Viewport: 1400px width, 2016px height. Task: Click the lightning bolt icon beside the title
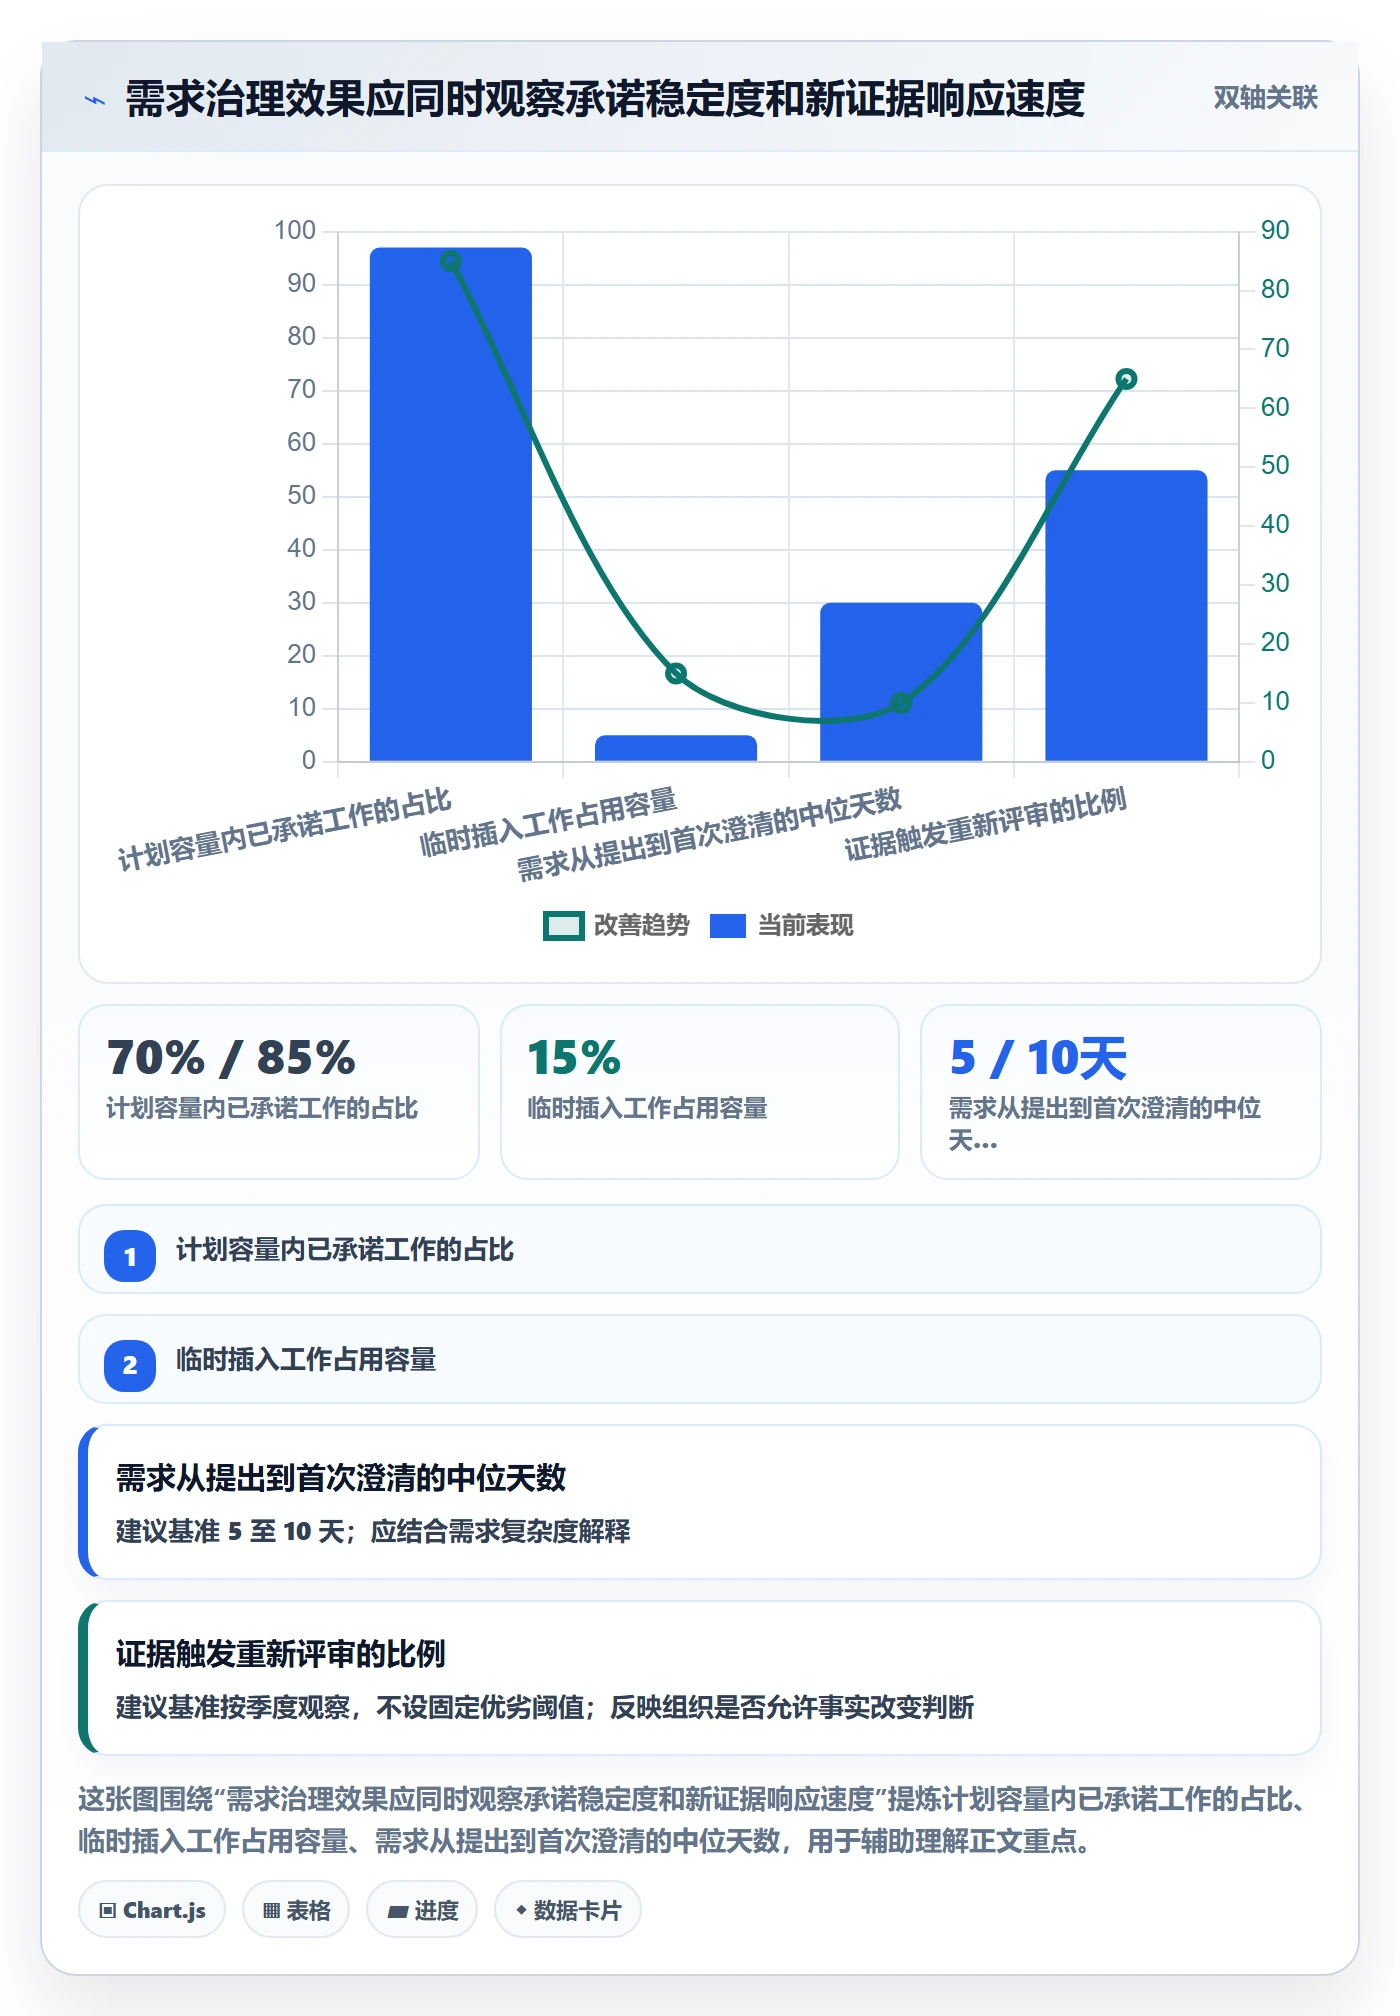coord(95,100)
